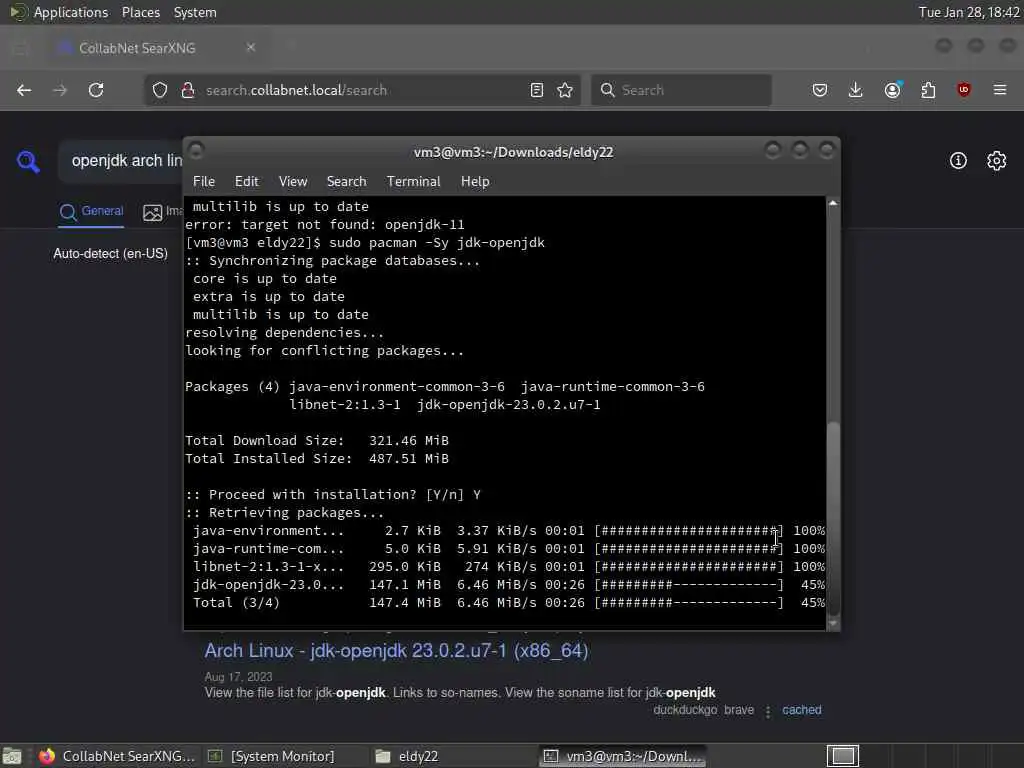Bookmark this page with the star icon
Screen dimensions: 1024x768
pyautogui.click(x=565, y=90)
